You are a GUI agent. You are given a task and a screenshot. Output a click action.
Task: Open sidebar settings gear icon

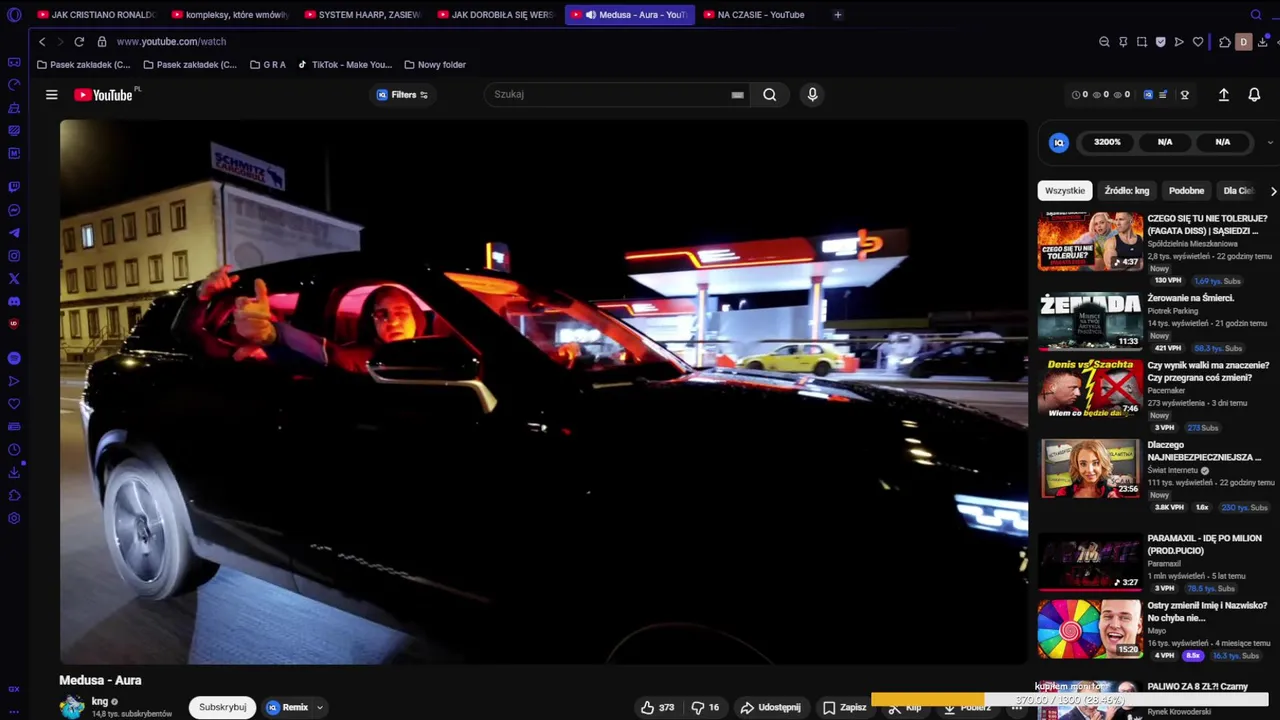click(x=14, y=518)
